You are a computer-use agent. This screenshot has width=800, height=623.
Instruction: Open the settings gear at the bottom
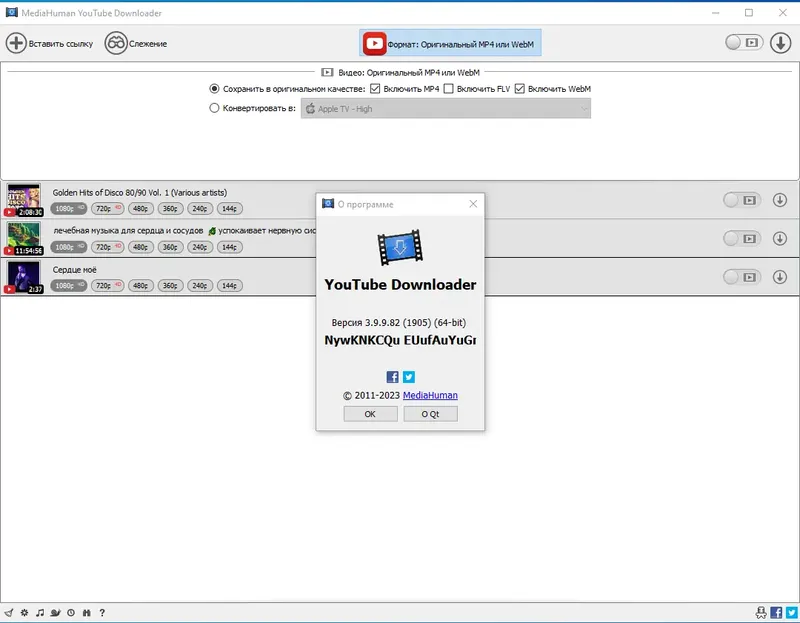click(24, 613)
